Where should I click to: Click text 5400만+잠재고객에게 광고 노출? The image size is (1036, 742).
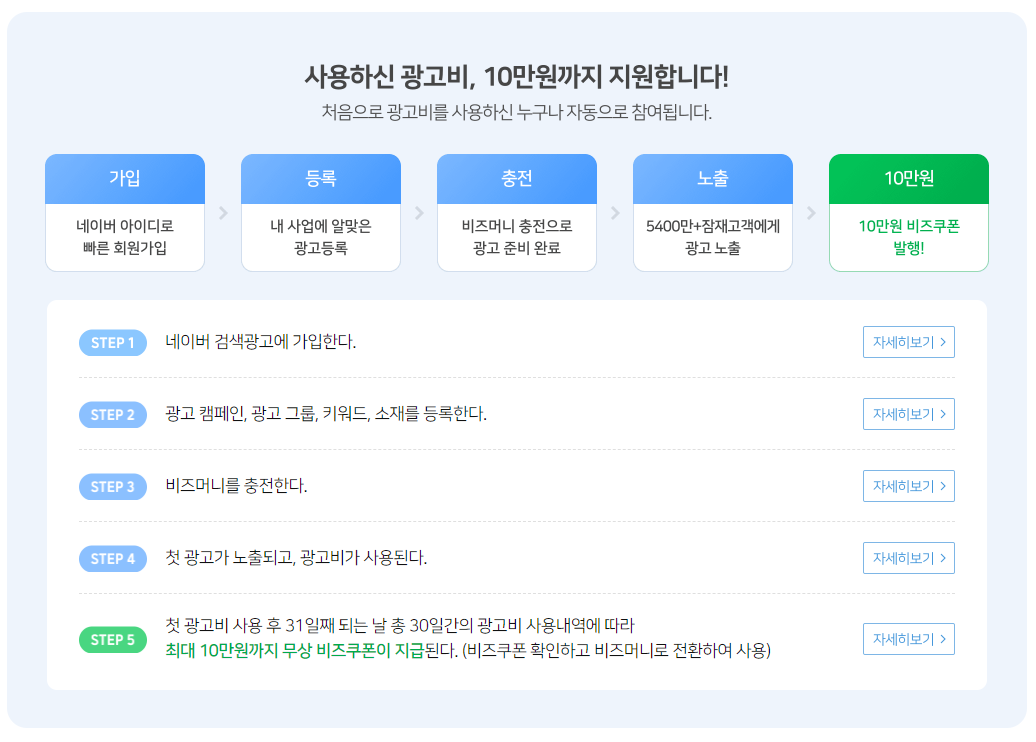[713, 237]
